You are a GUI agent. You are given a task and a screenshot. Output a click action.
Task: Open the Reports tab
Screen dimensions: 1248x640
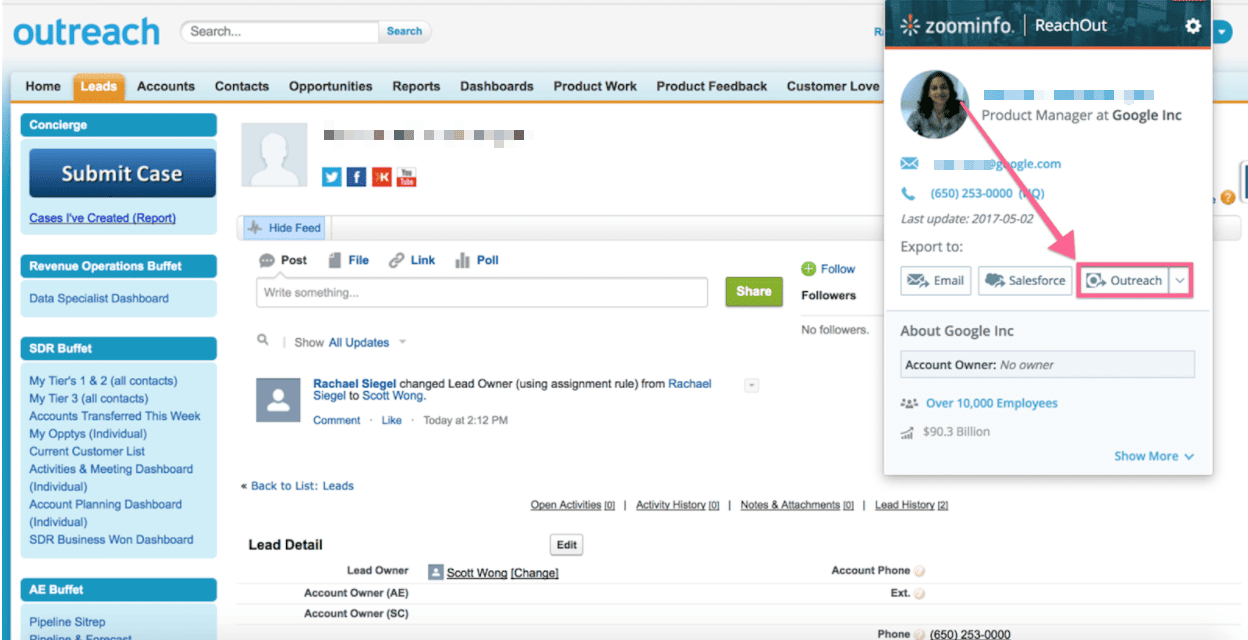coord(416,86)
